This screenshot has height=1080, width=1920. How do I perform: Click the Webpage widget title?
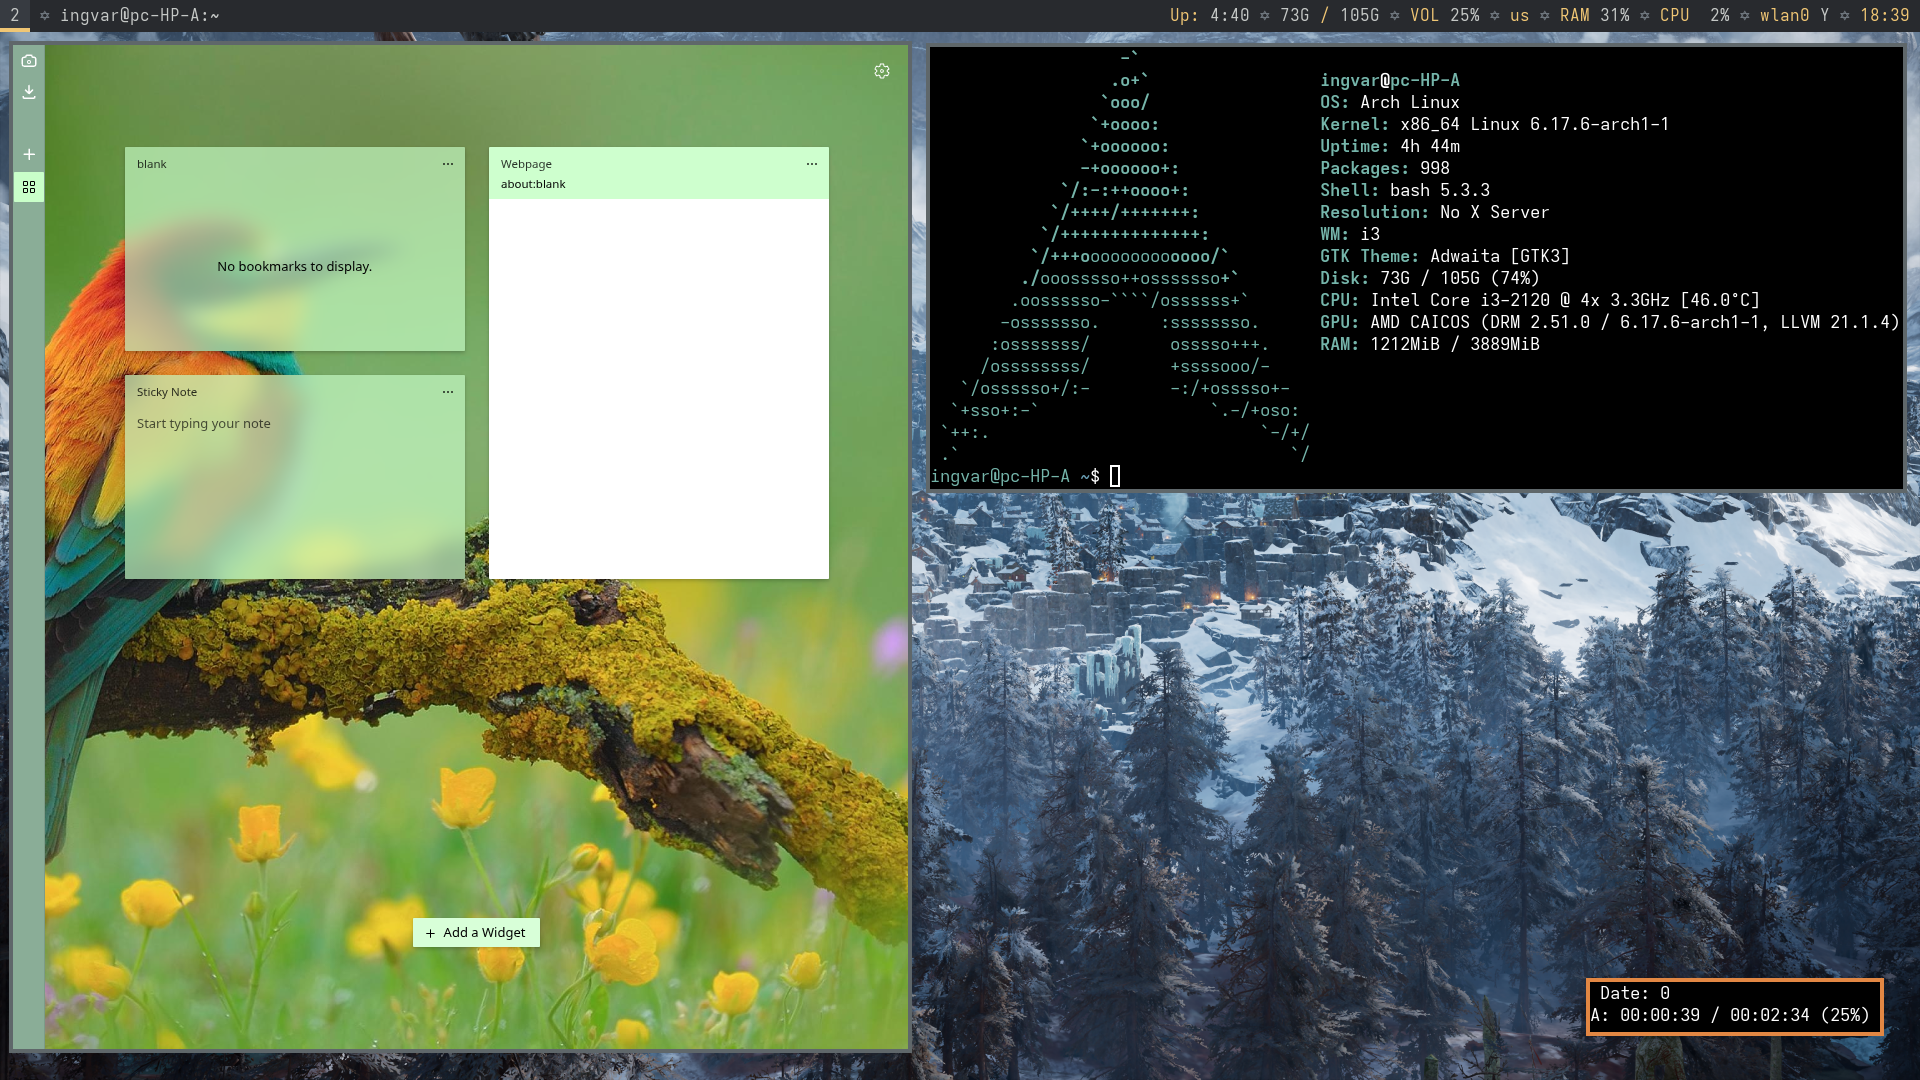[x=526, y=164]
